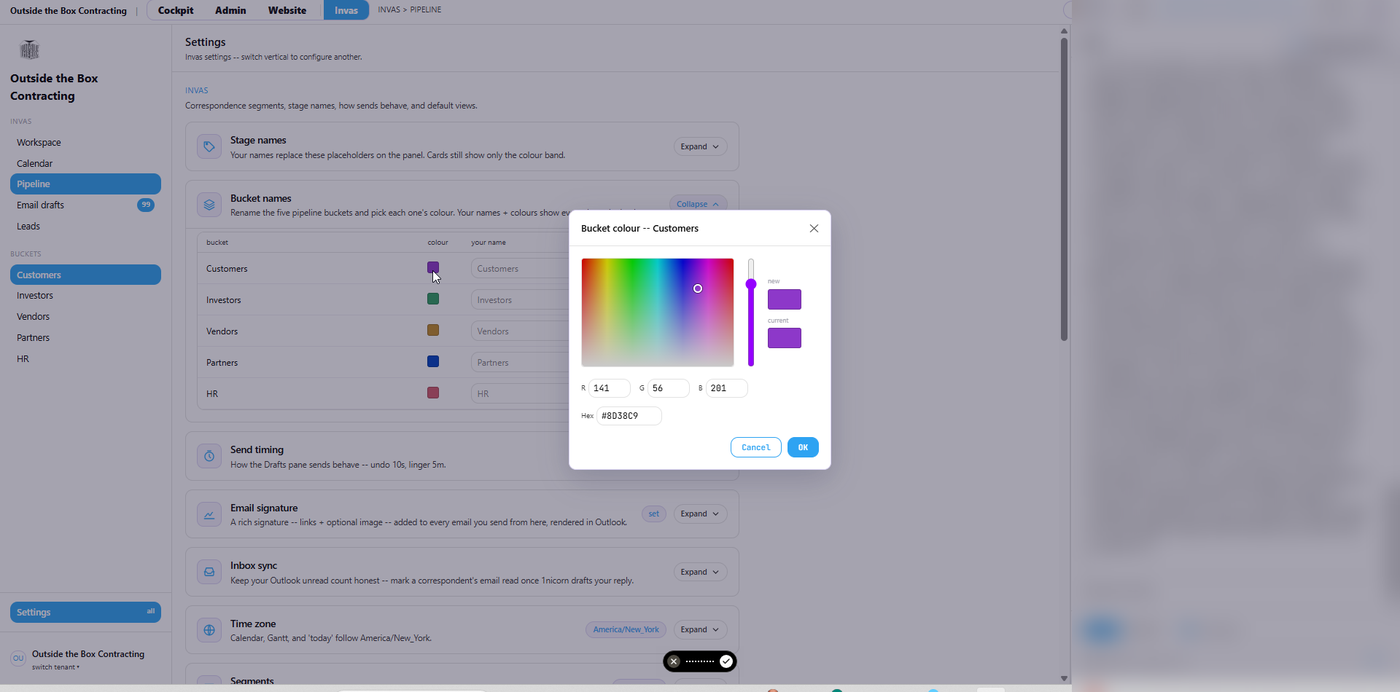
Task: Click the Time zone globe icon
Action: coord(209,630)
